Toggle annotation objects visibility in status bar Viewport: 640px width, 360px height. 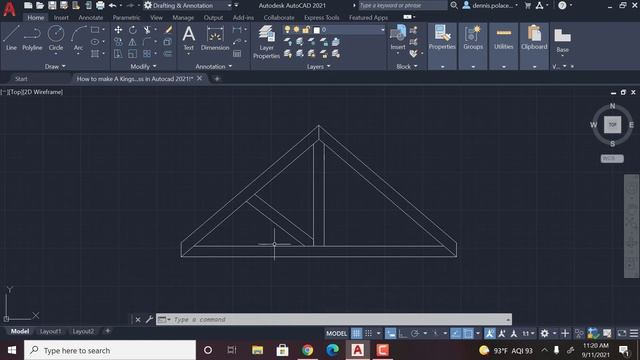click(x=490, y=333)
